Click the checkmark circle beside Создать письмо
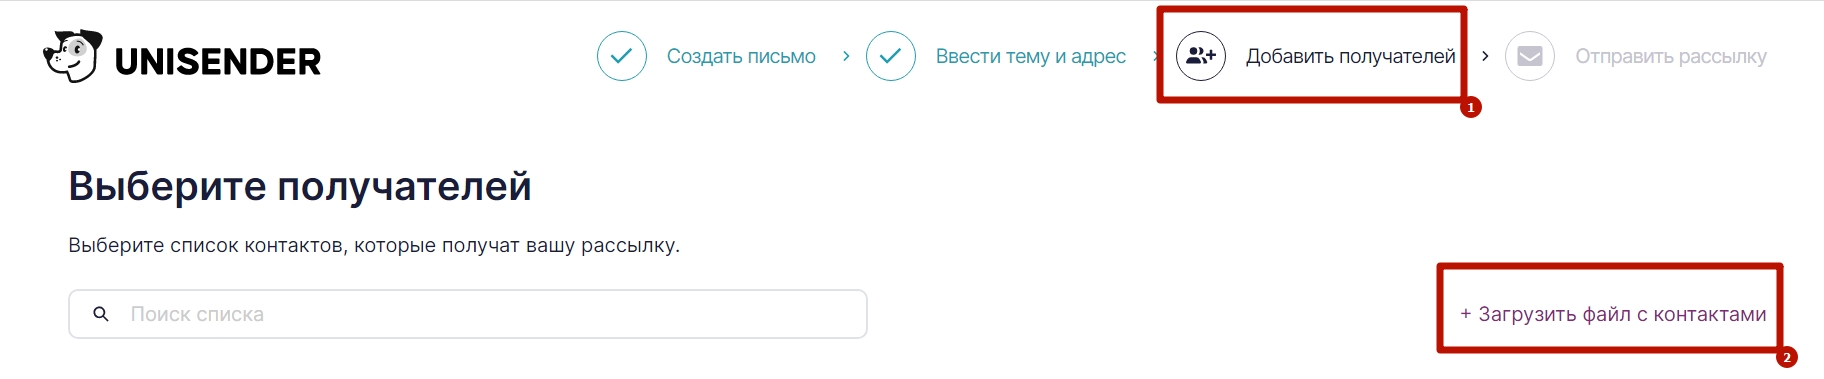 (622, 56)
